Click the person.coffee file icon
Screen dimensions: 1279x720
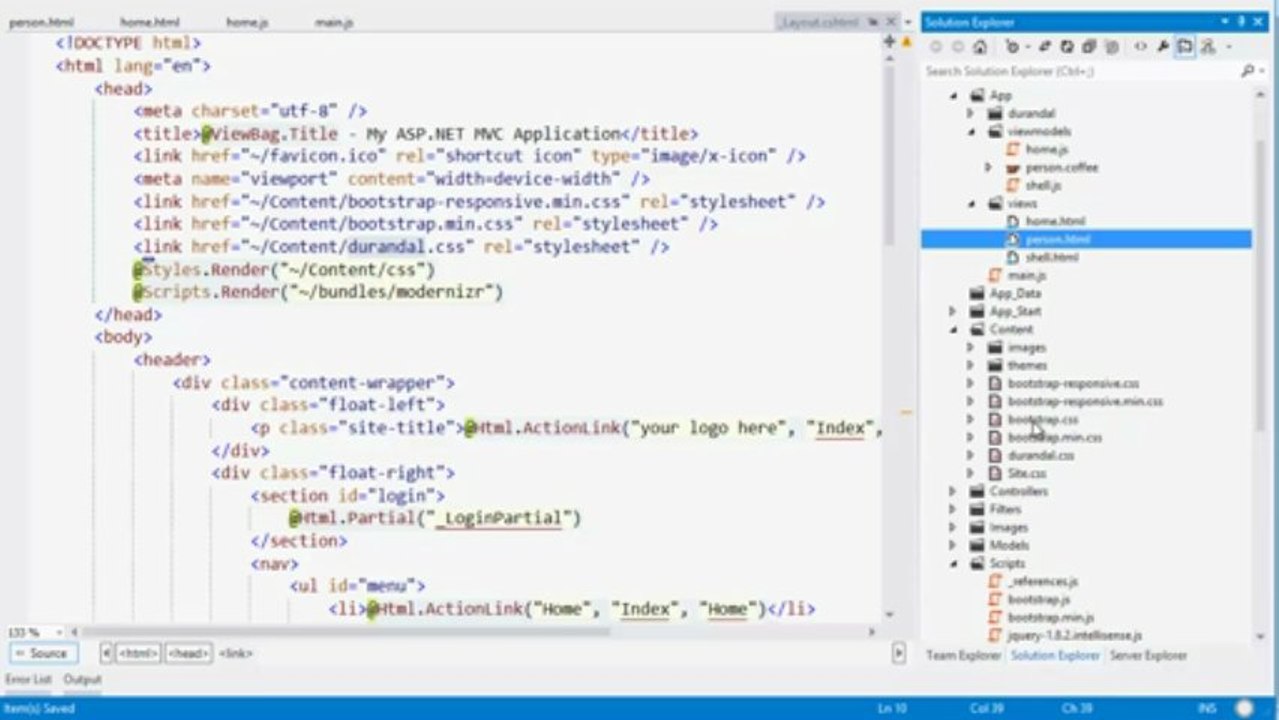(x=1013, y=168)
